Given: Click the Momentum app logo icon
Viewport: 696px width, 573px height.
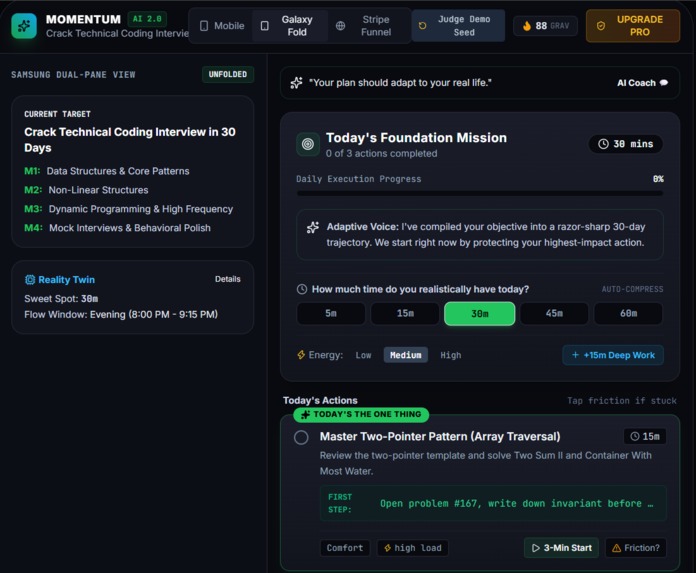Looking at the screenshot, I should coord(24,26).
